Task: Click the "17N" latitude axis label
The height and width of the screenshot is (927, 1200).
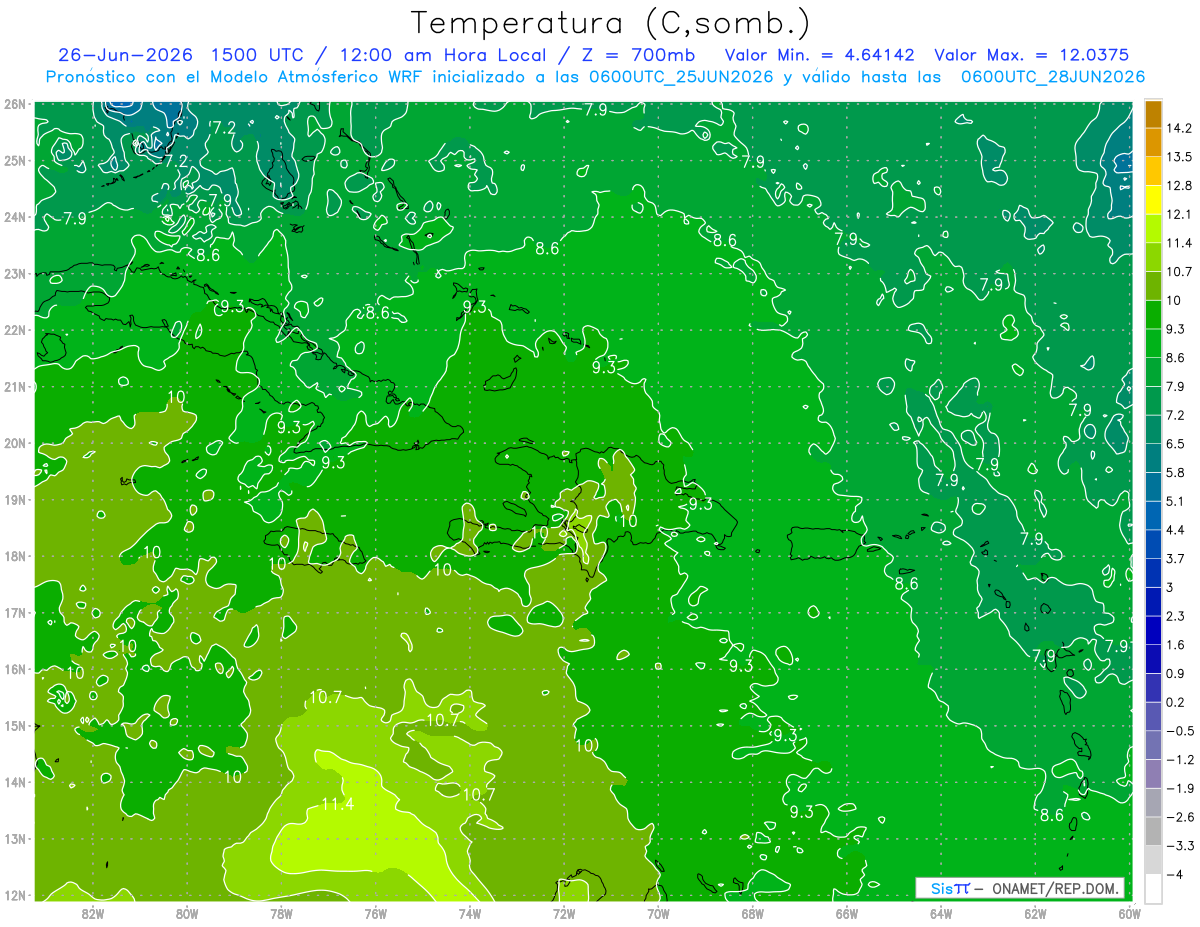Action: 14,612
